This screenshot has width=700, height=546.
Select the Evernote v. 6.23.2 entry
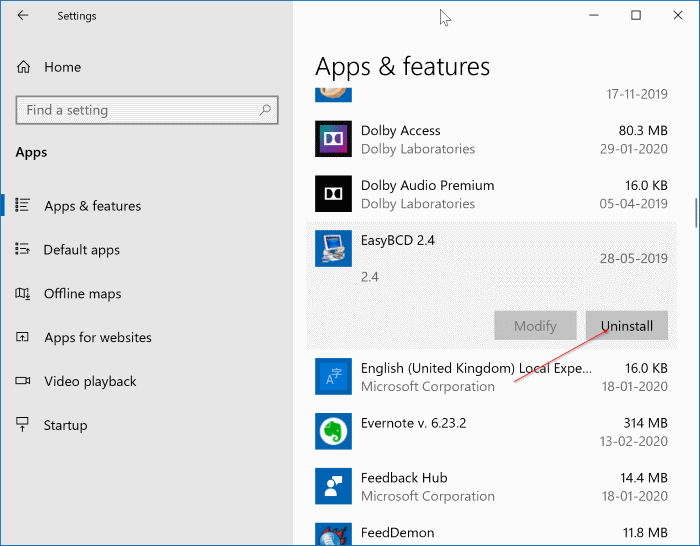pos(413,423)
